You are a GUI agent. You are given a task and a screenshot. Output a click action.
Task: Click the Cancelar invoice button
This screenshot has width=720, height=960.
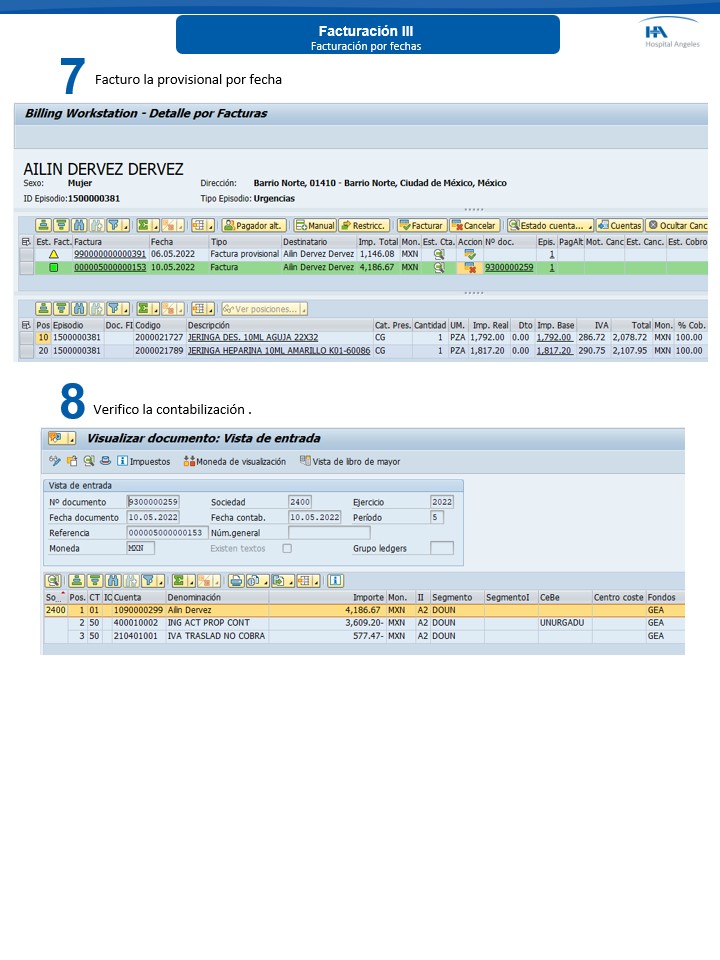(x=474, y=226)
